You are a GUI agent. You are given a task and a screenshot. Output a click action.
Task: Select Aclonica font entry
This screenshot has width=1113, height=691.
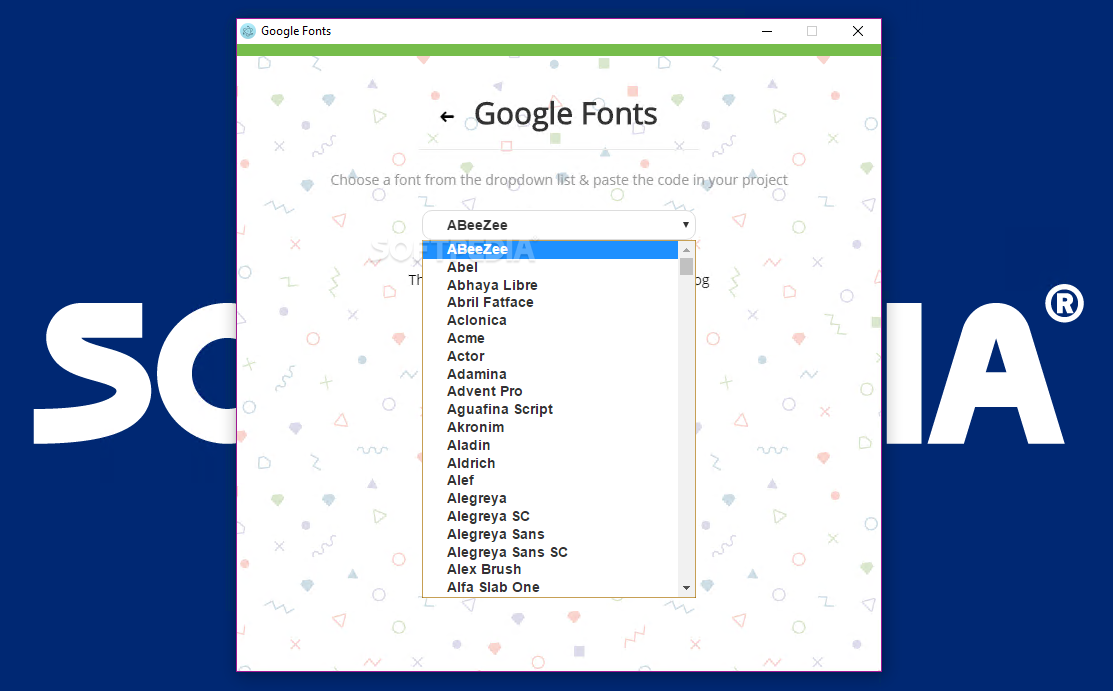point(551,321)
